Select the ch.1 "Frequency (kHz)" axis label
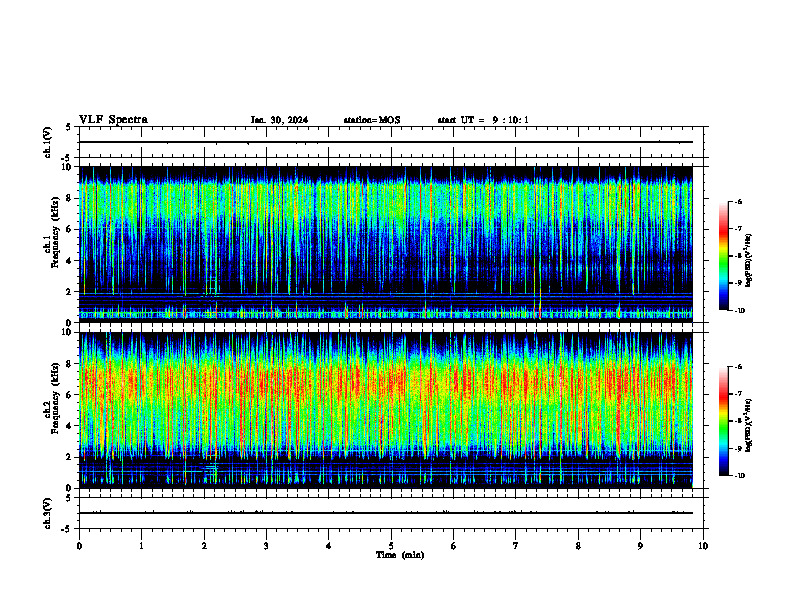The height and width of the screenshot is (612, 792). (55, 232)
